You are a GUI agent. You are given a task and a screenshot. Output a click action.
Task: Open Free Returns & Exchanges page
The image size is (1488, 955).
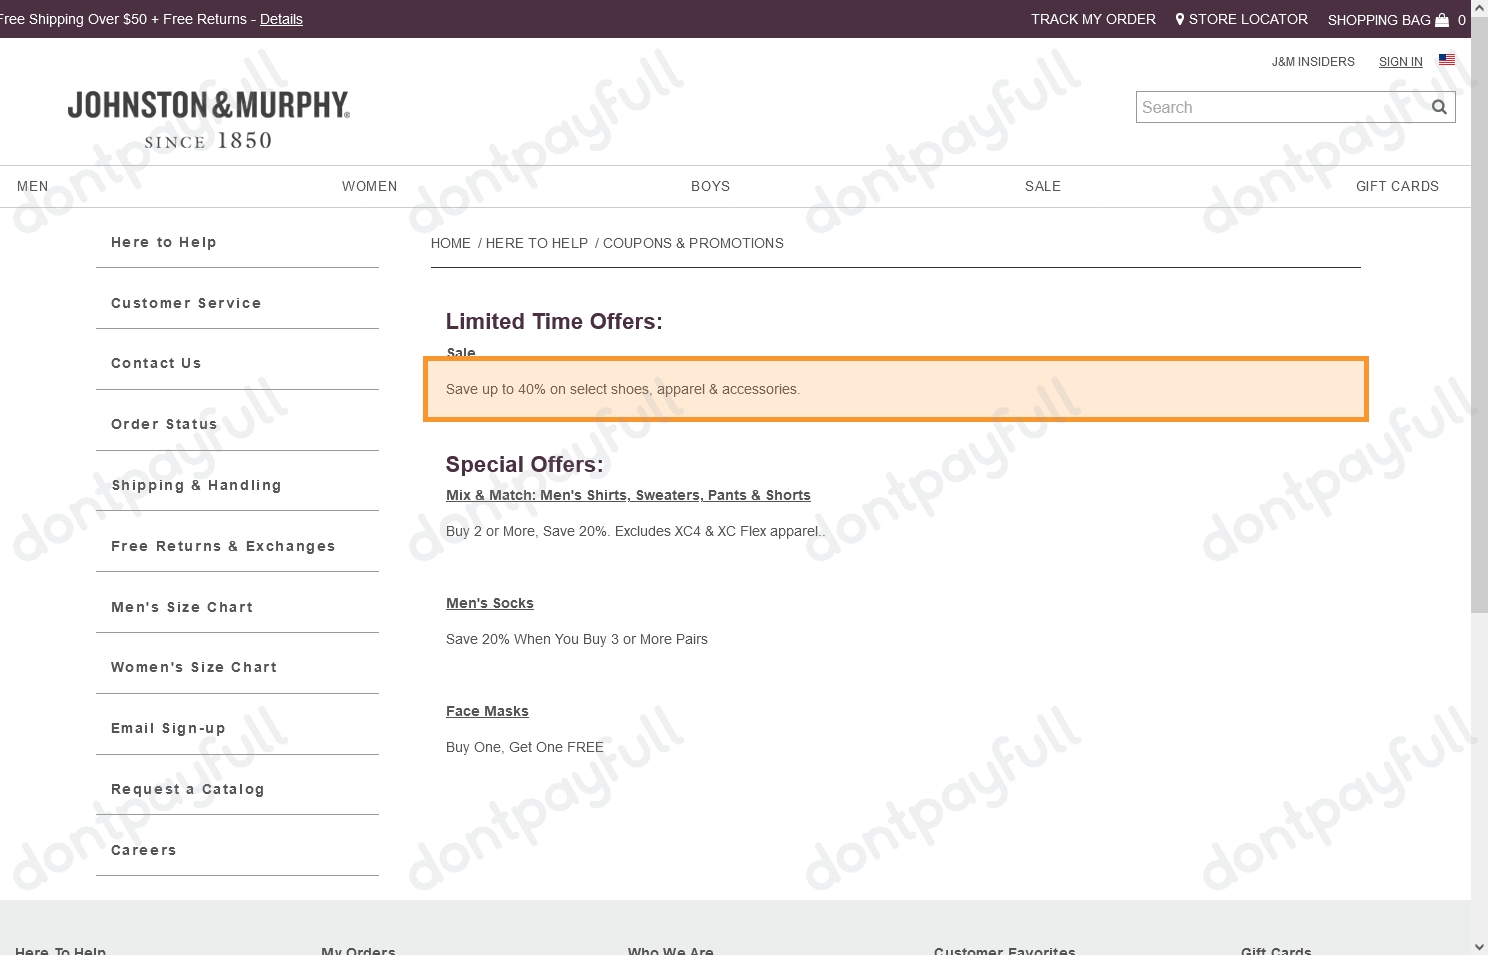click(x=223, y=546)
